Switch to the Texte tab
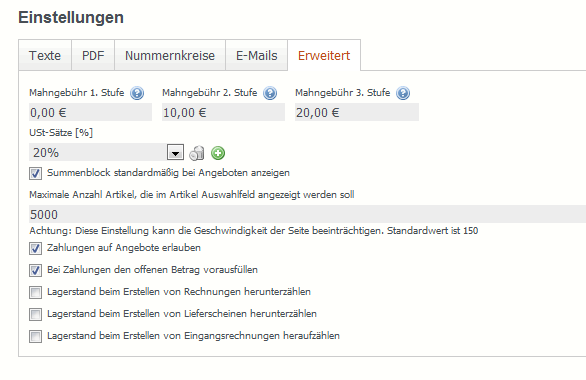The width and height of the screenshot is (586, 380). click(x=45, y=55)
